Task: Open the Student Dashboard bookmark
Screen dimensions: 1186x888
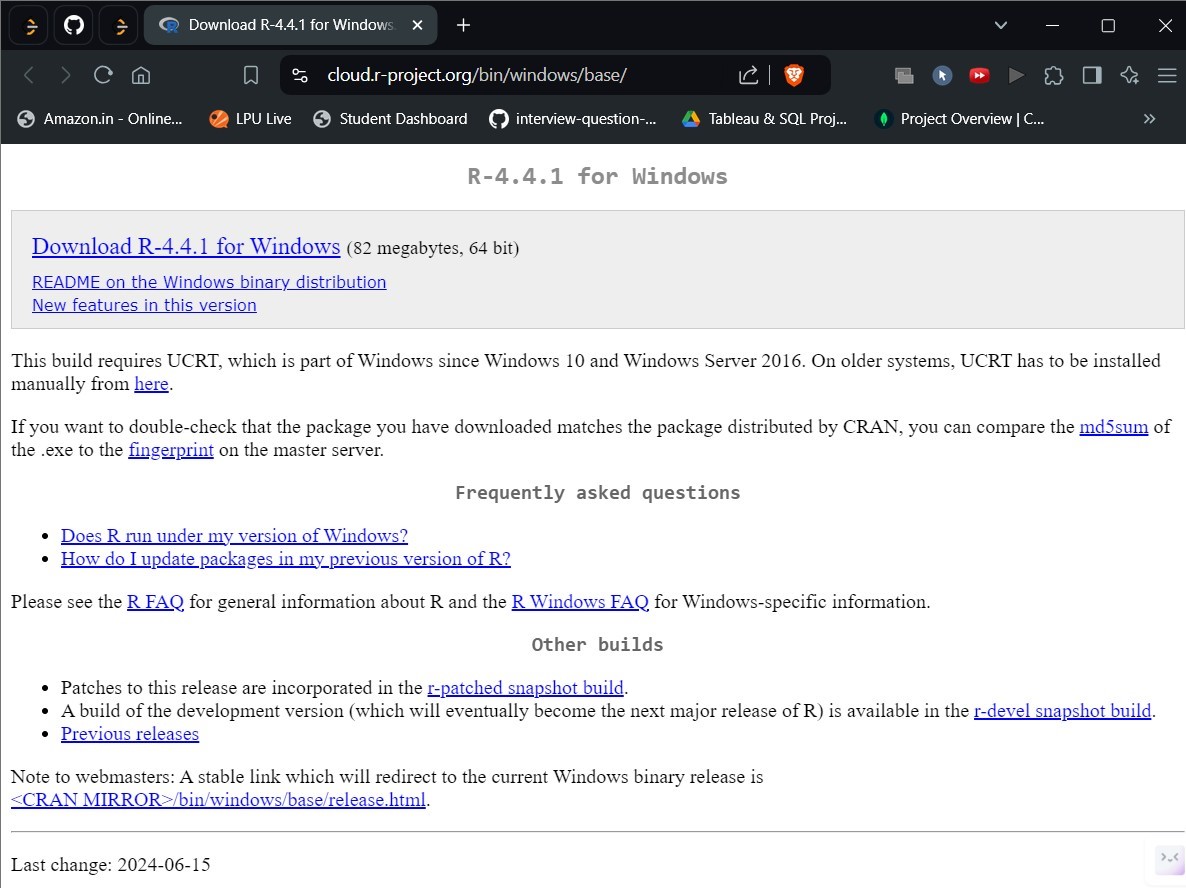Action: (x=390, y=119)
